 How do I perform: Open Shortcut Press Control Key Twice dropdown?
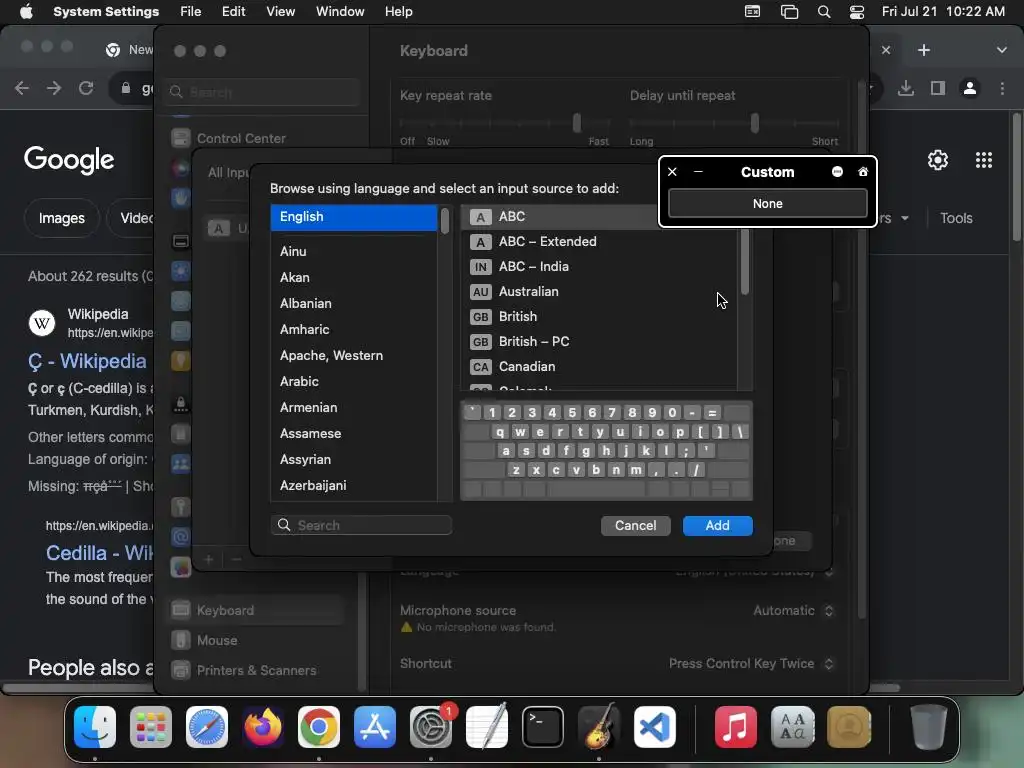[x=752, y=664]
